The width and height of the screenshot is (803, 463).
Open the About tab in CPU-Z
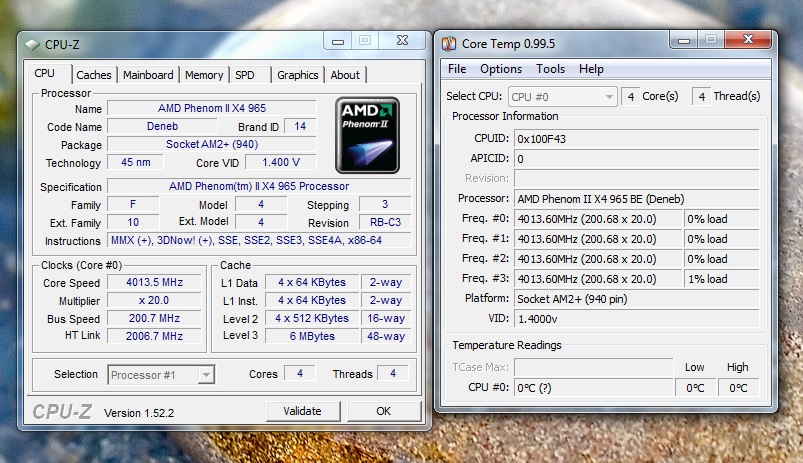(x=345, y=75)
